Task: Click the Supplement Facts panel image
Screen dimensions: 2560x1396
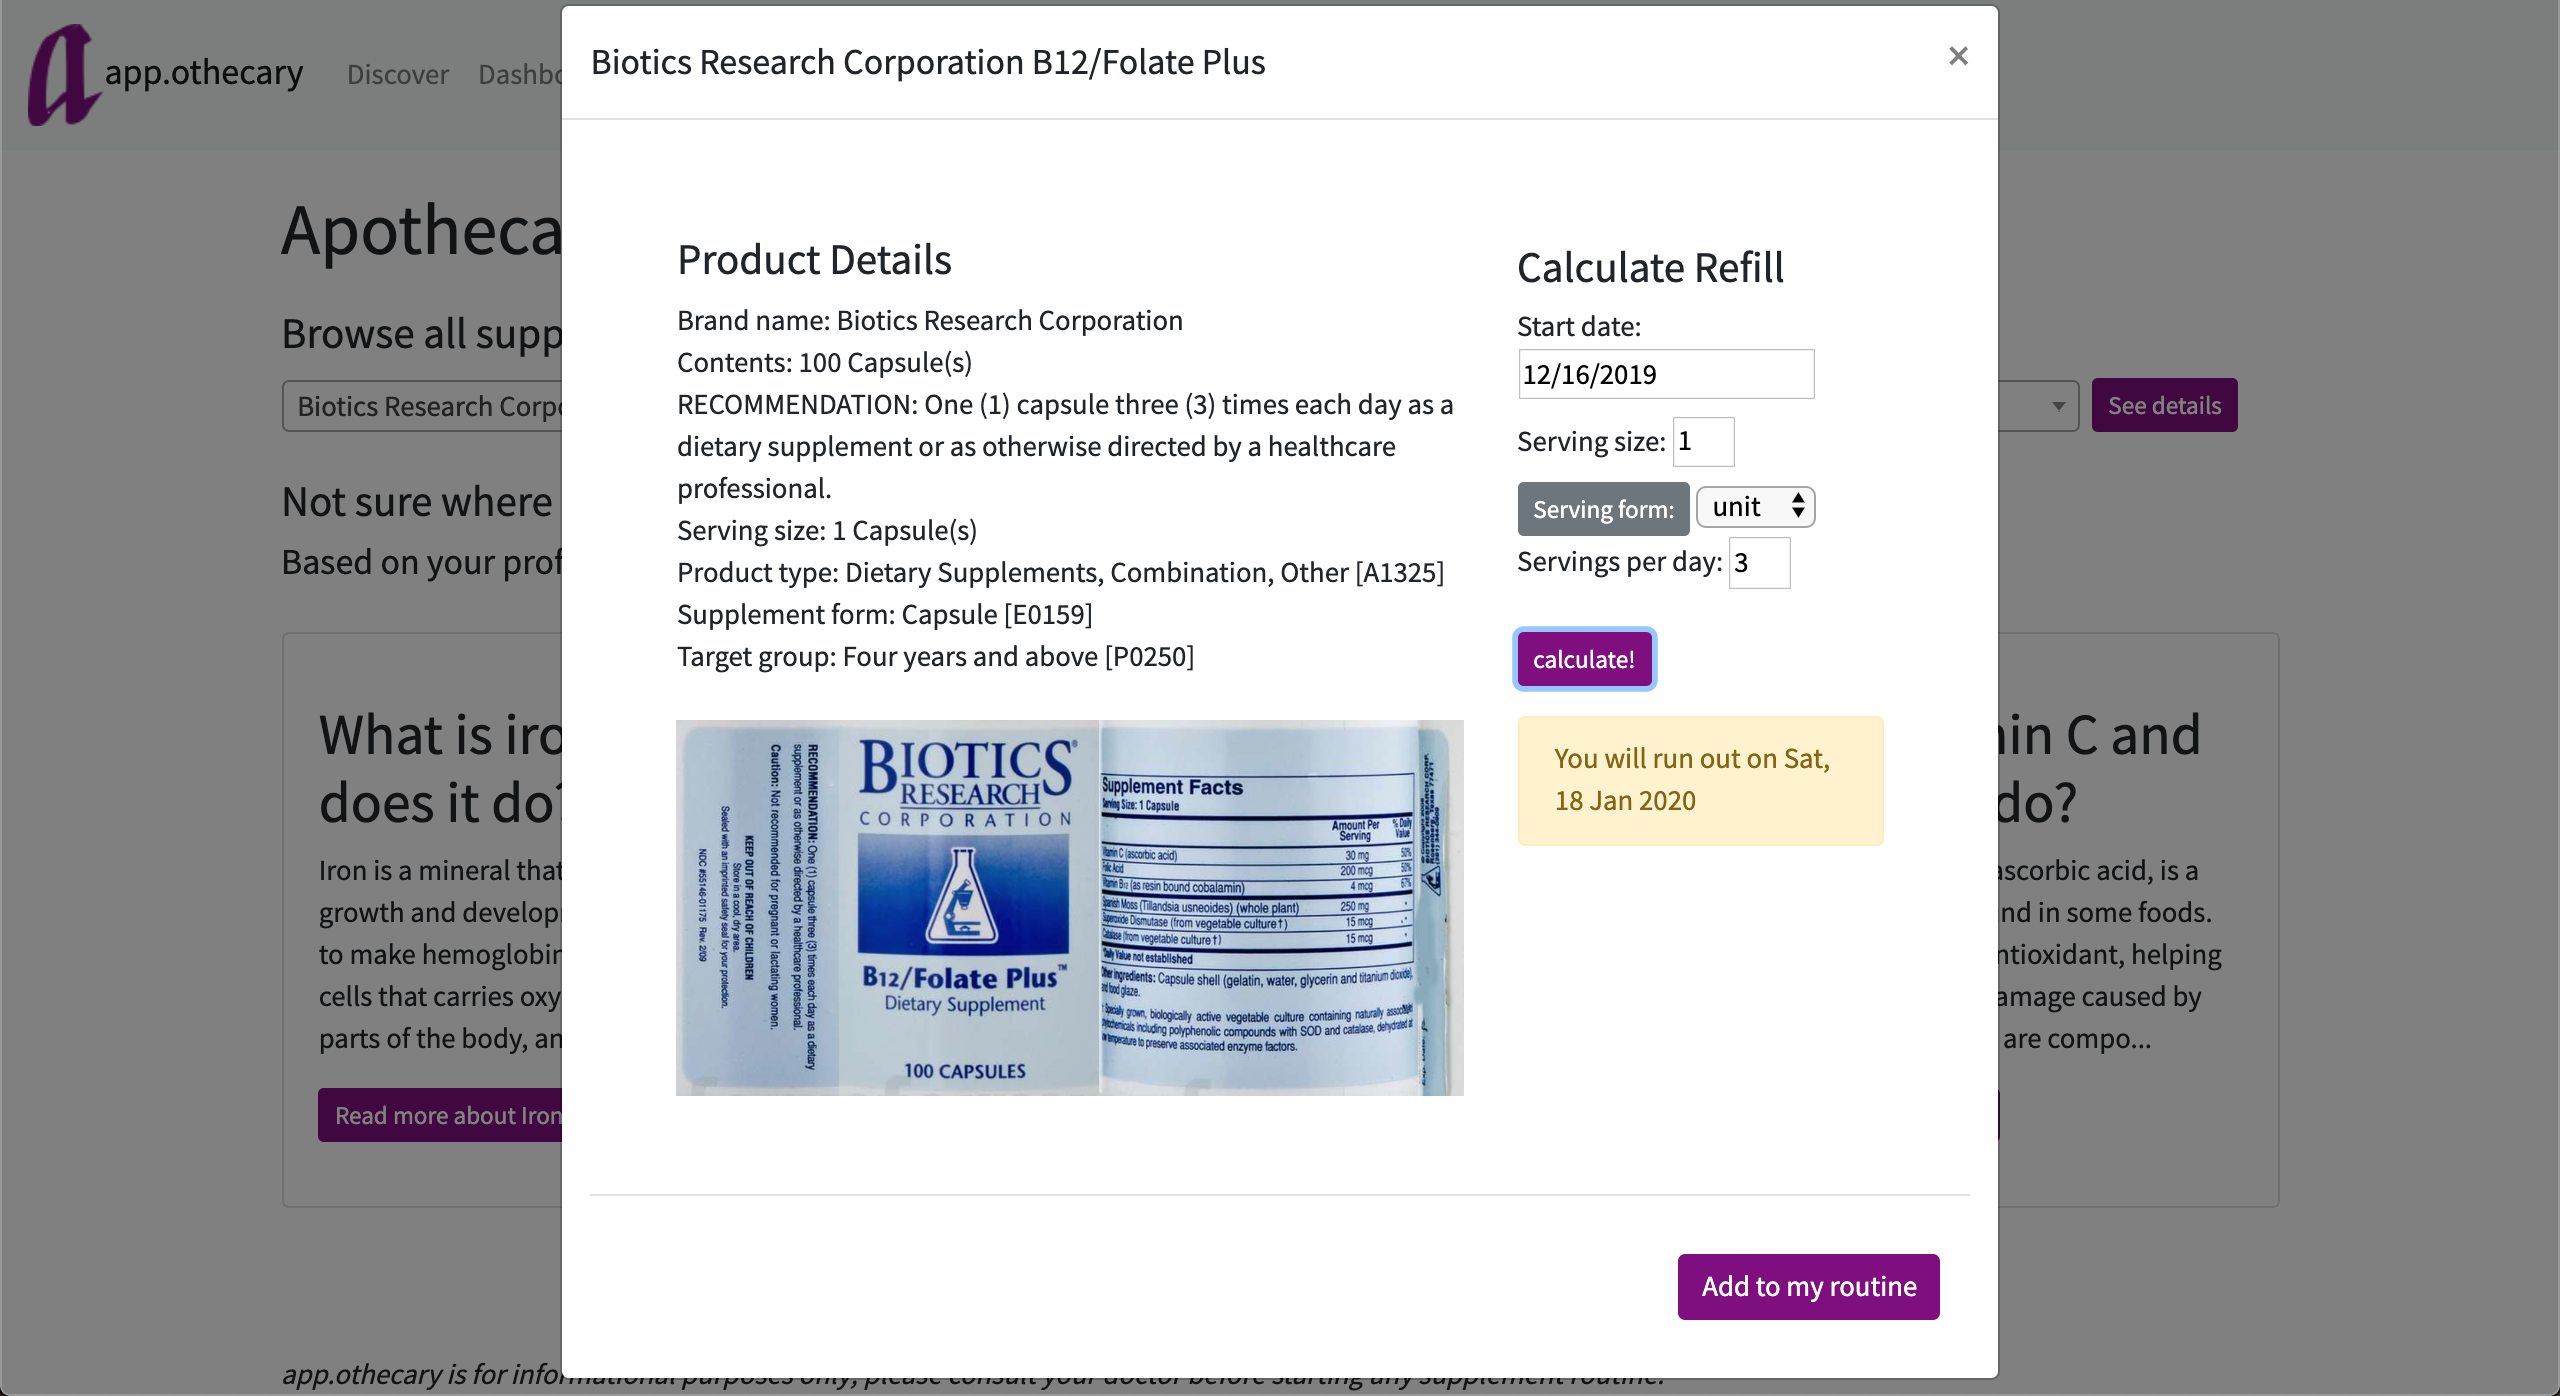Action: point(1282,908)
